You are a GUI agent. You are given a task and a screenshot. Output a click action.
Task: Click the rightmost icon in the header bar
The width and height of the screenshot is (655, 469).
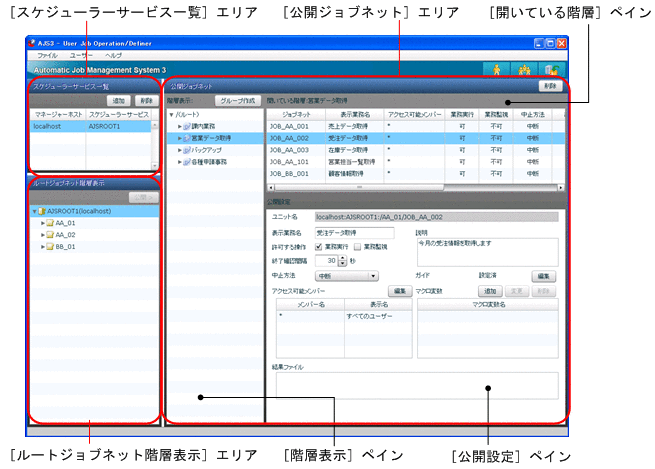pyautogui.click(x=551, y=70)
